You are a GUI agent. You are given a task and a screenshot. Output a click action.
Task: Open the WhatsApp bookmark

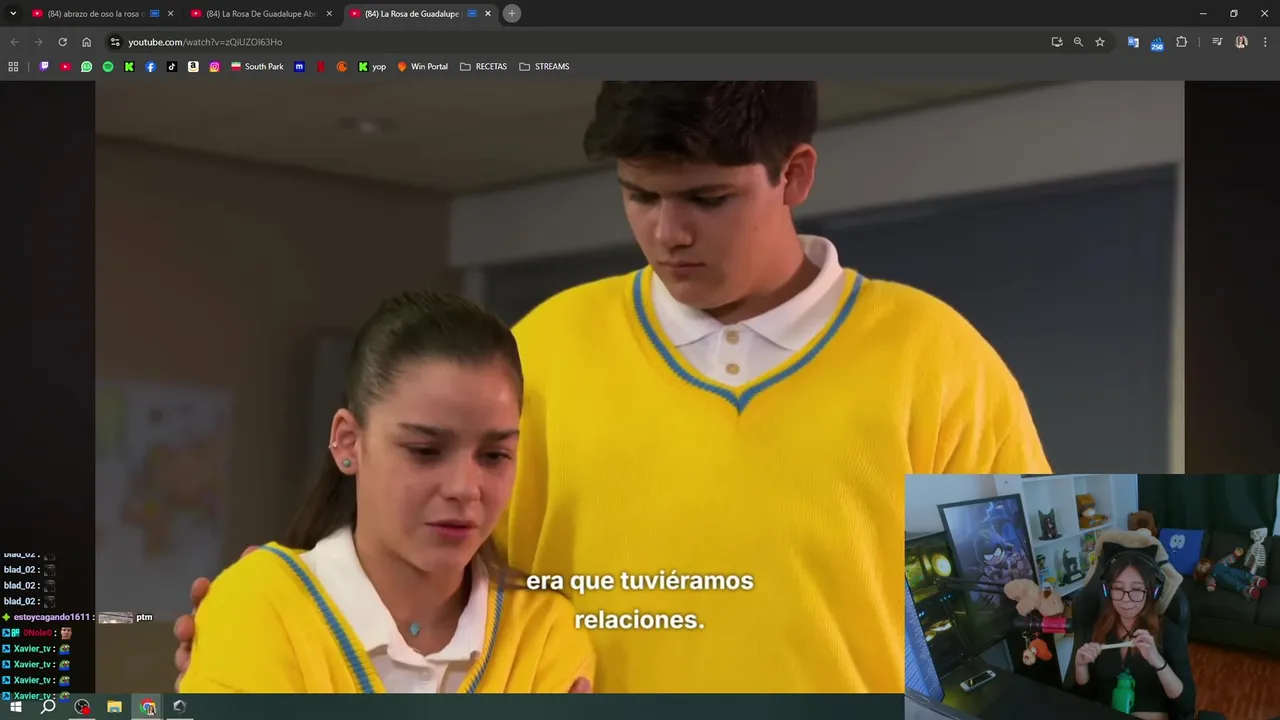(x=87, y=67)
